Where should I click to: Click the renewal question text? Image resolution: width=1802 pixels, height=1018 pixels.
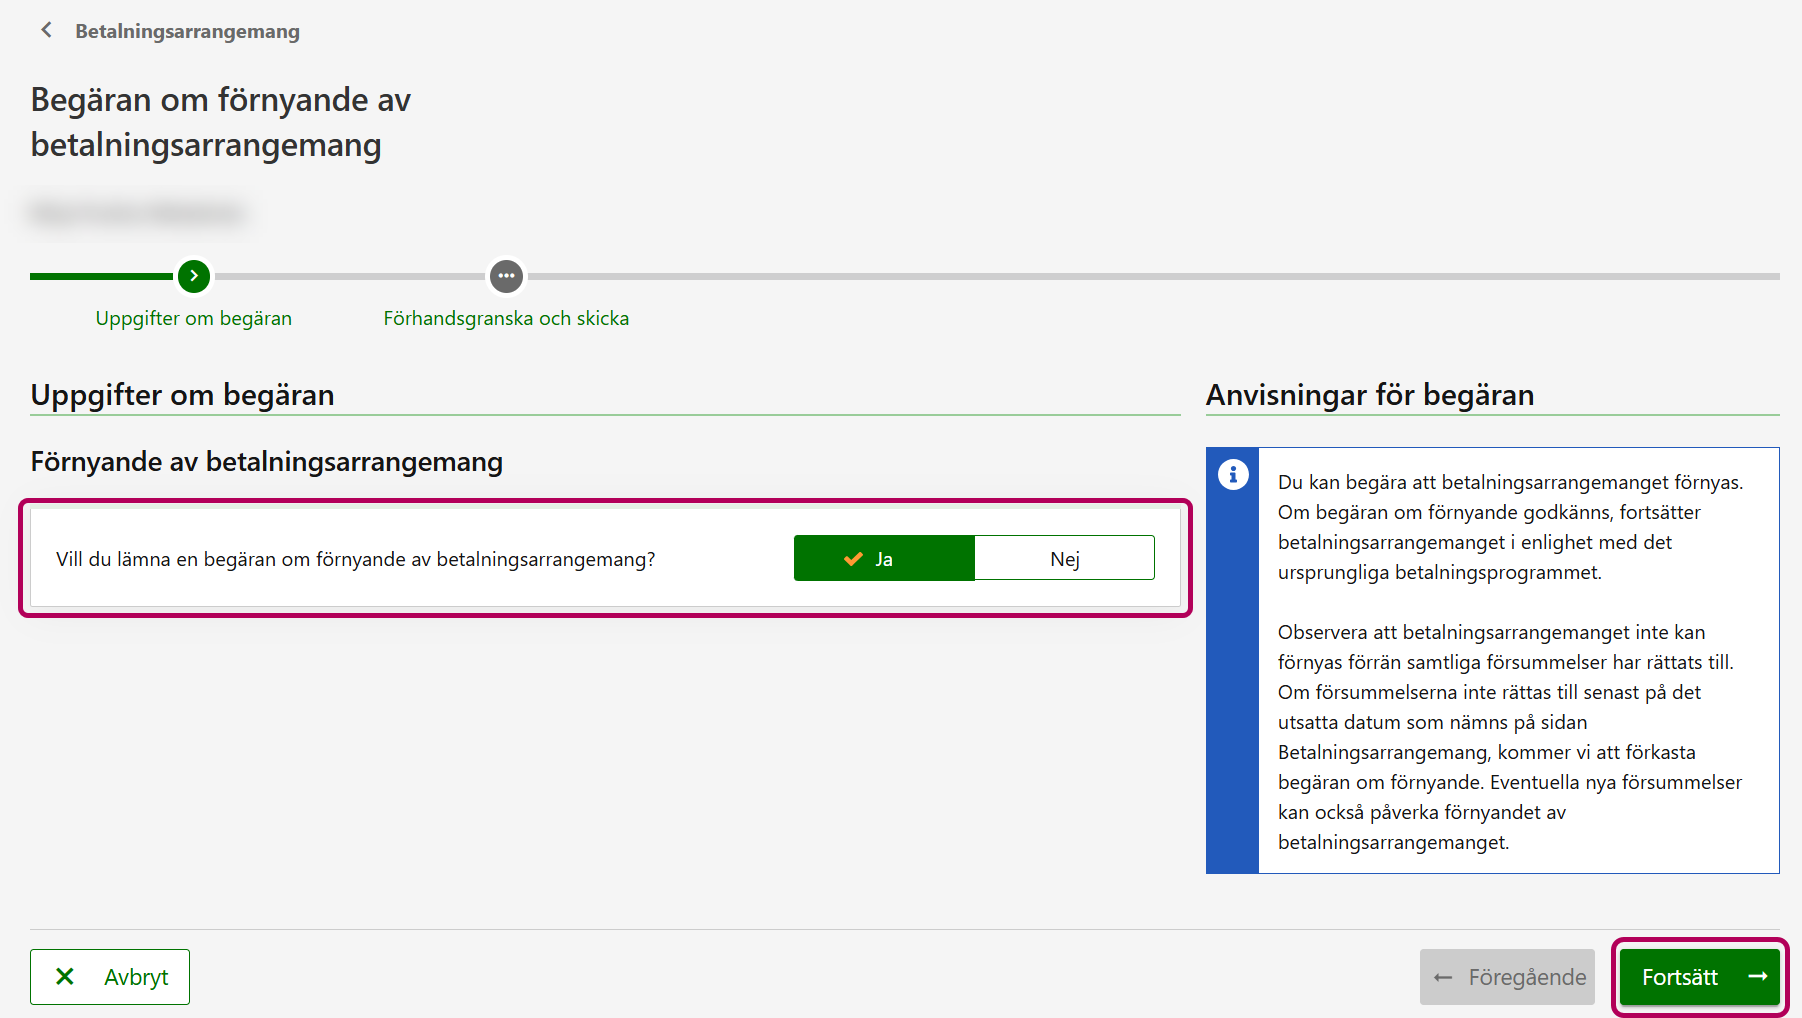coord(356,559)
